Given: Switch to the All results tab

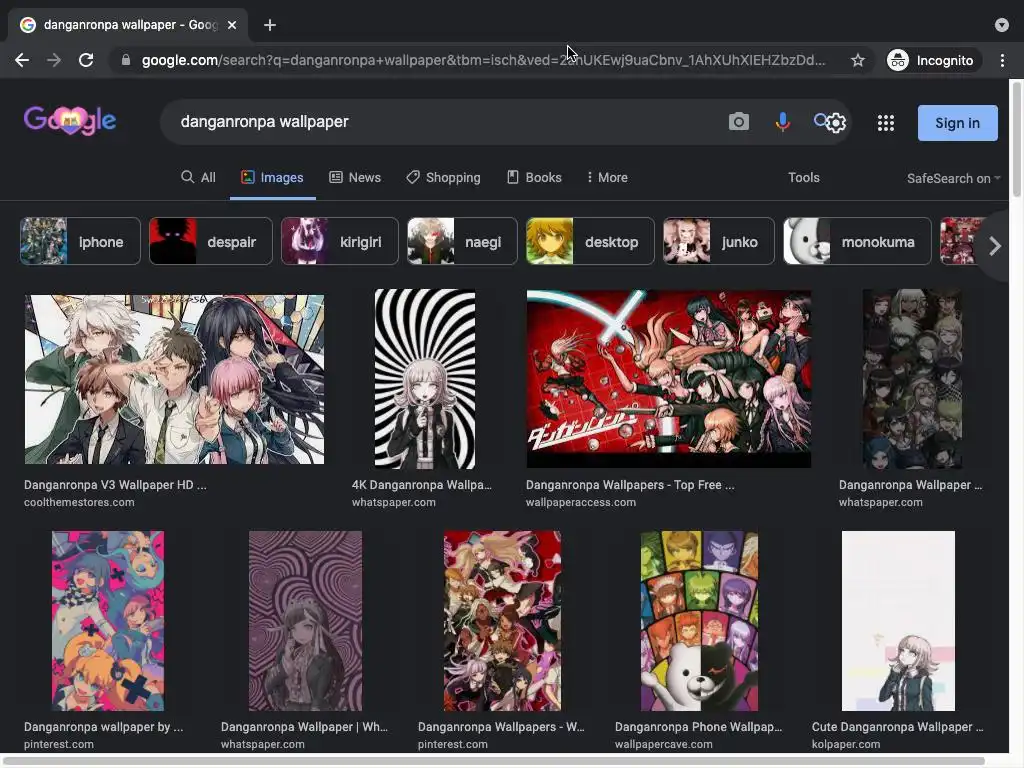Looking at the screenshot, I should click(199, 177).
